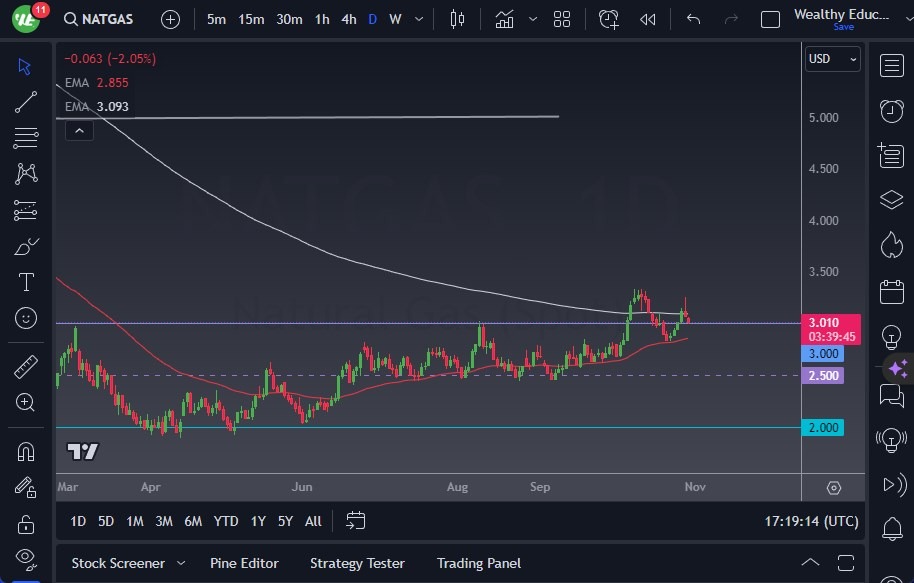This screenshot has width=914, height=583.
Task: Start bar replay mode
Action: click(648, 19)
